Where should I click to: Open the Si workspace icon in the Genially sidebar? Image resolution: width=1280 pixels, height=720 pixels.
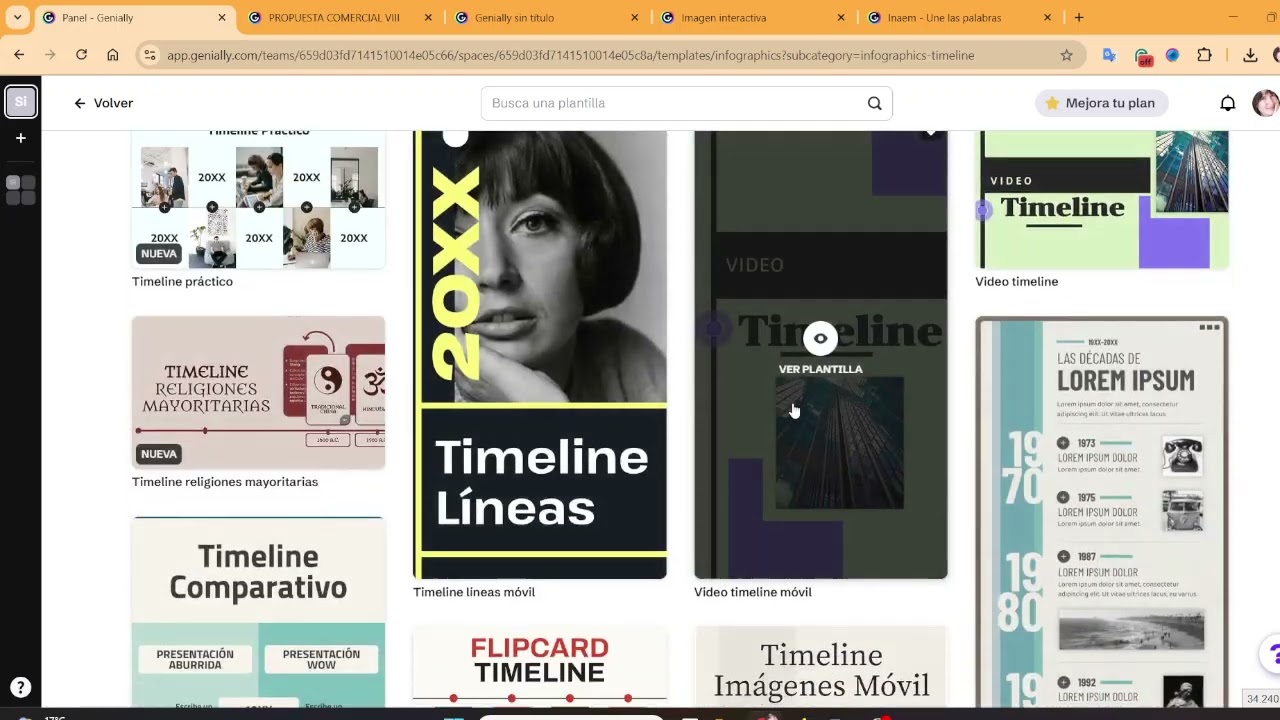coord(21,101)
